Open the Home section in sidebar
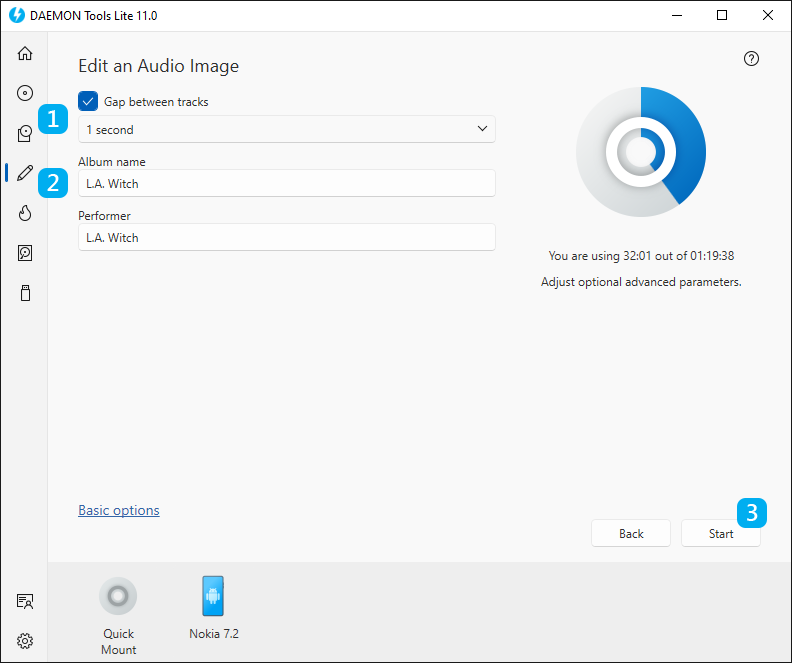 [25, 53]
